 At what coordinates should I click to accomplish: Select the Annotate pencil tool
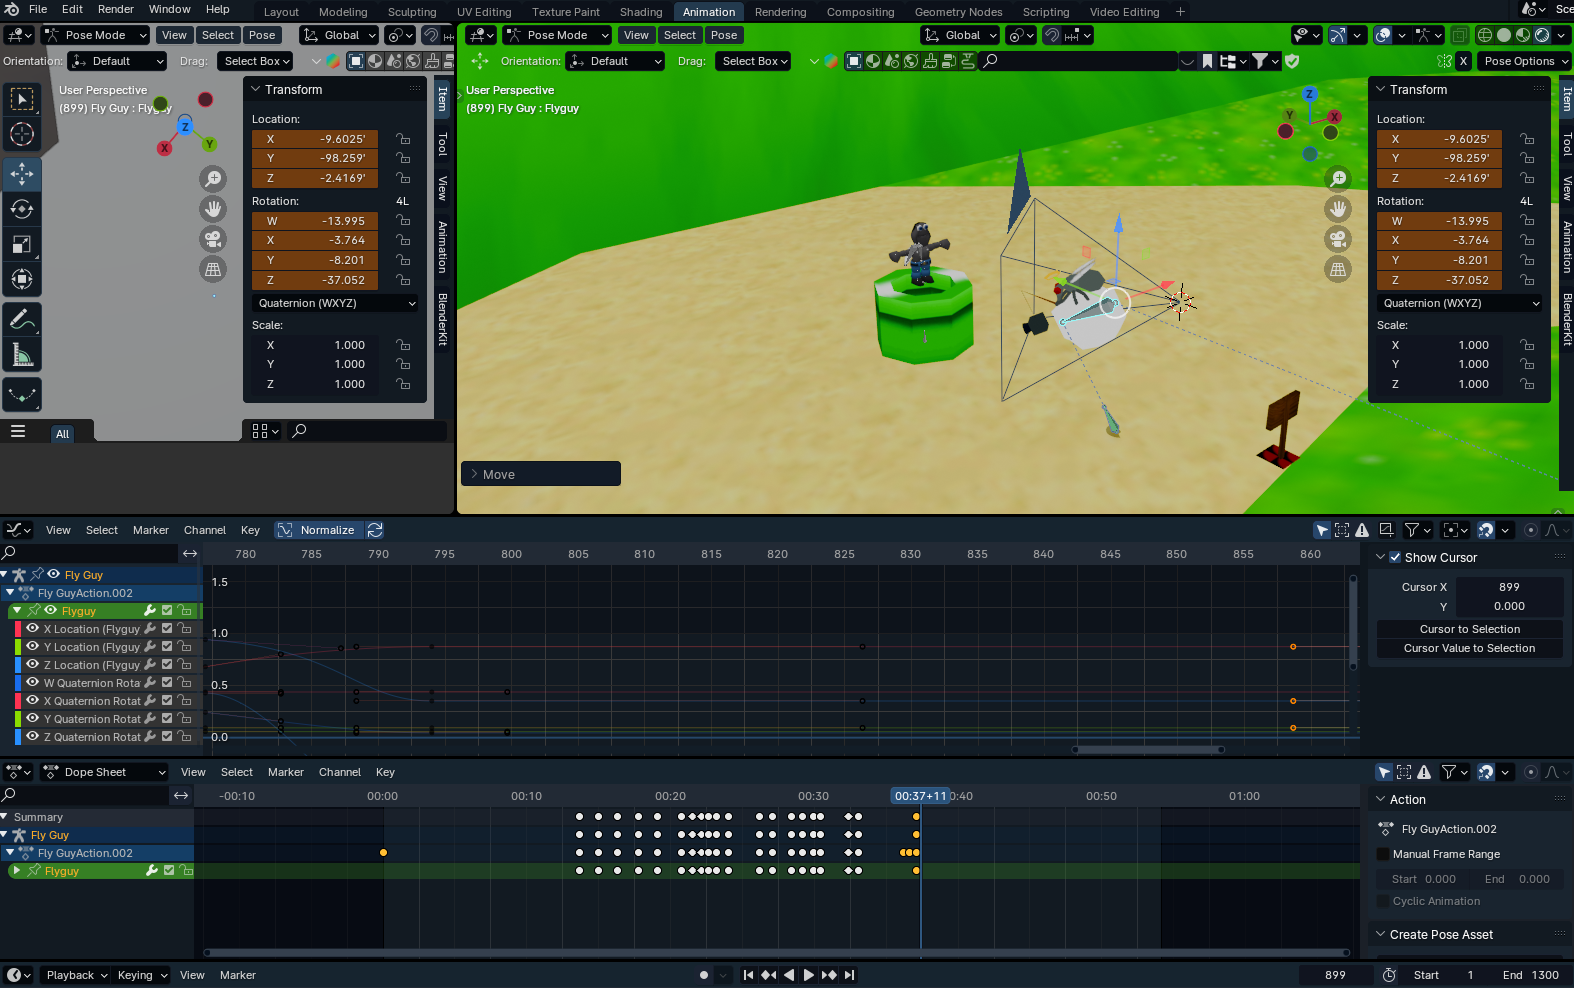[x=22, y=320]
